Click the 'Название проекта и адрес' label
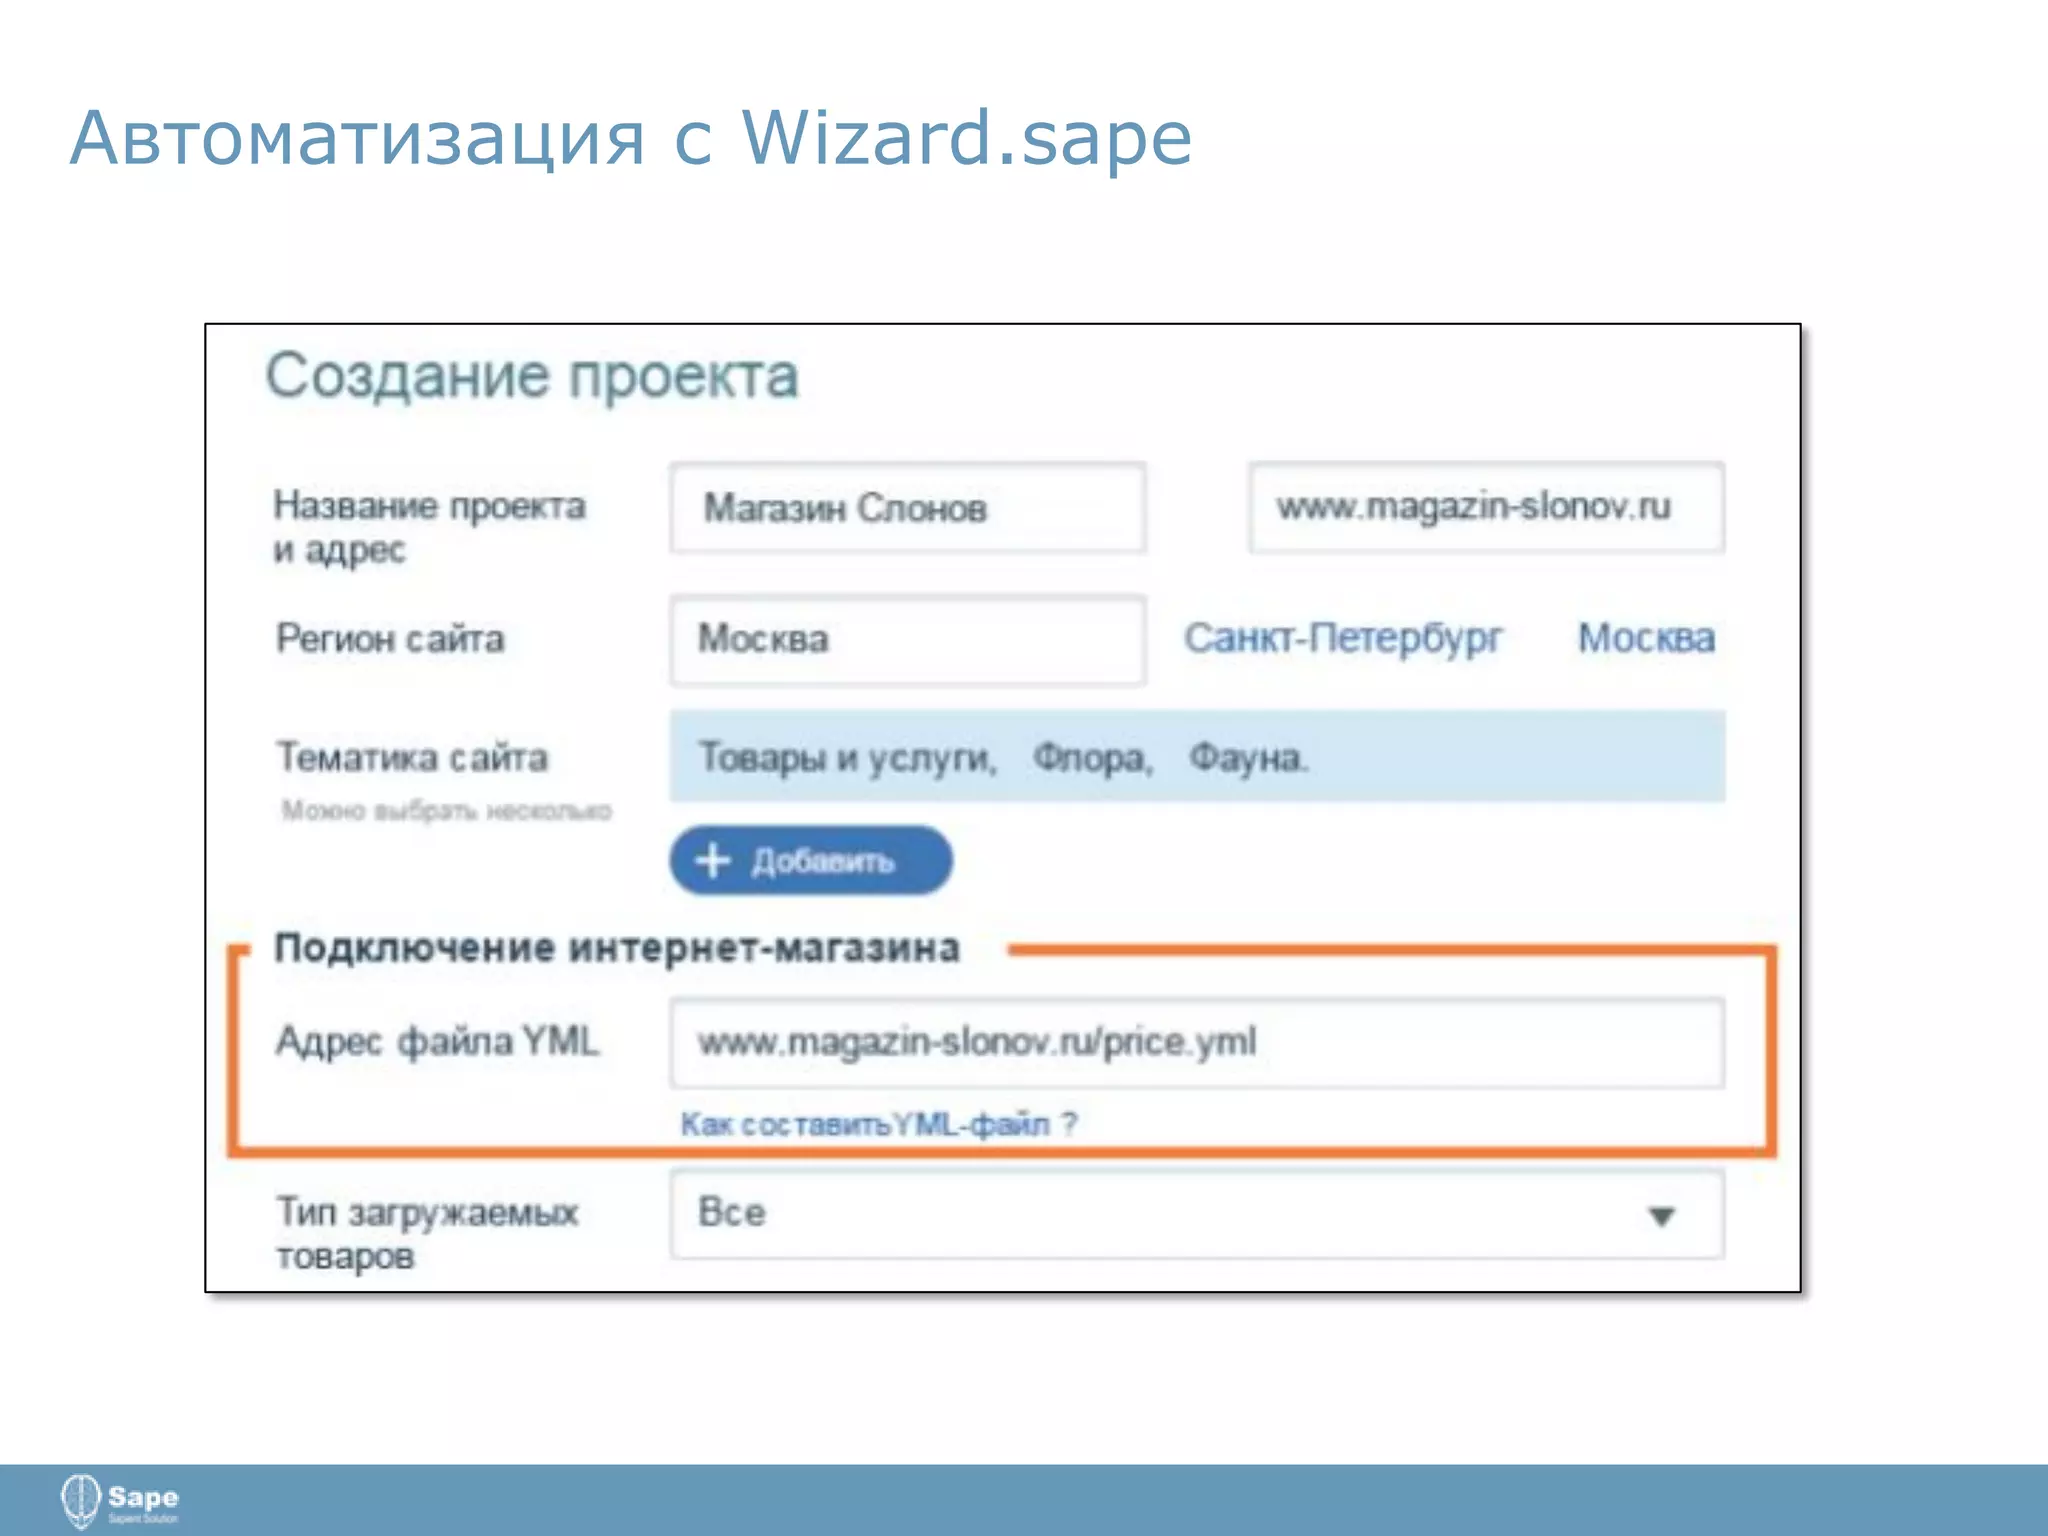 tap(430, 527)
